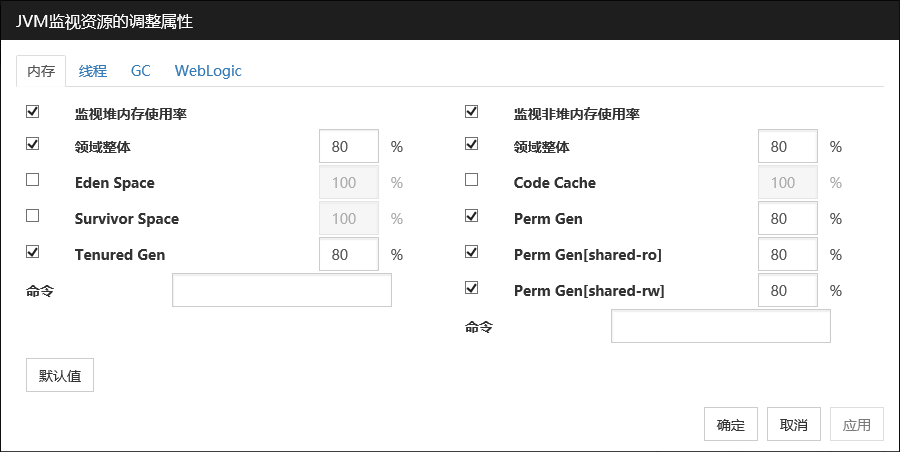Click Tenured Gen threshold field
The height and width of the screenshot is (452, 900).
(x=349, y=254)
